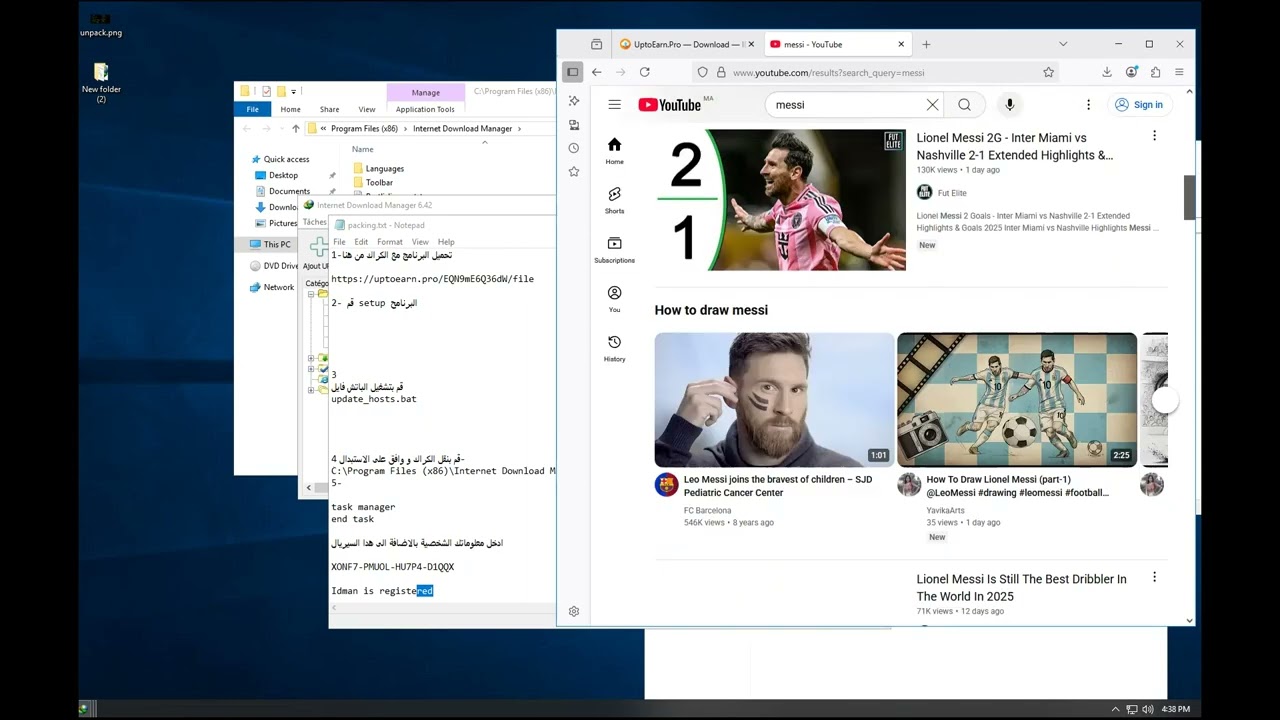Open a new Firefox tab
Screen dimensions: 1280x720
(926, 44)
